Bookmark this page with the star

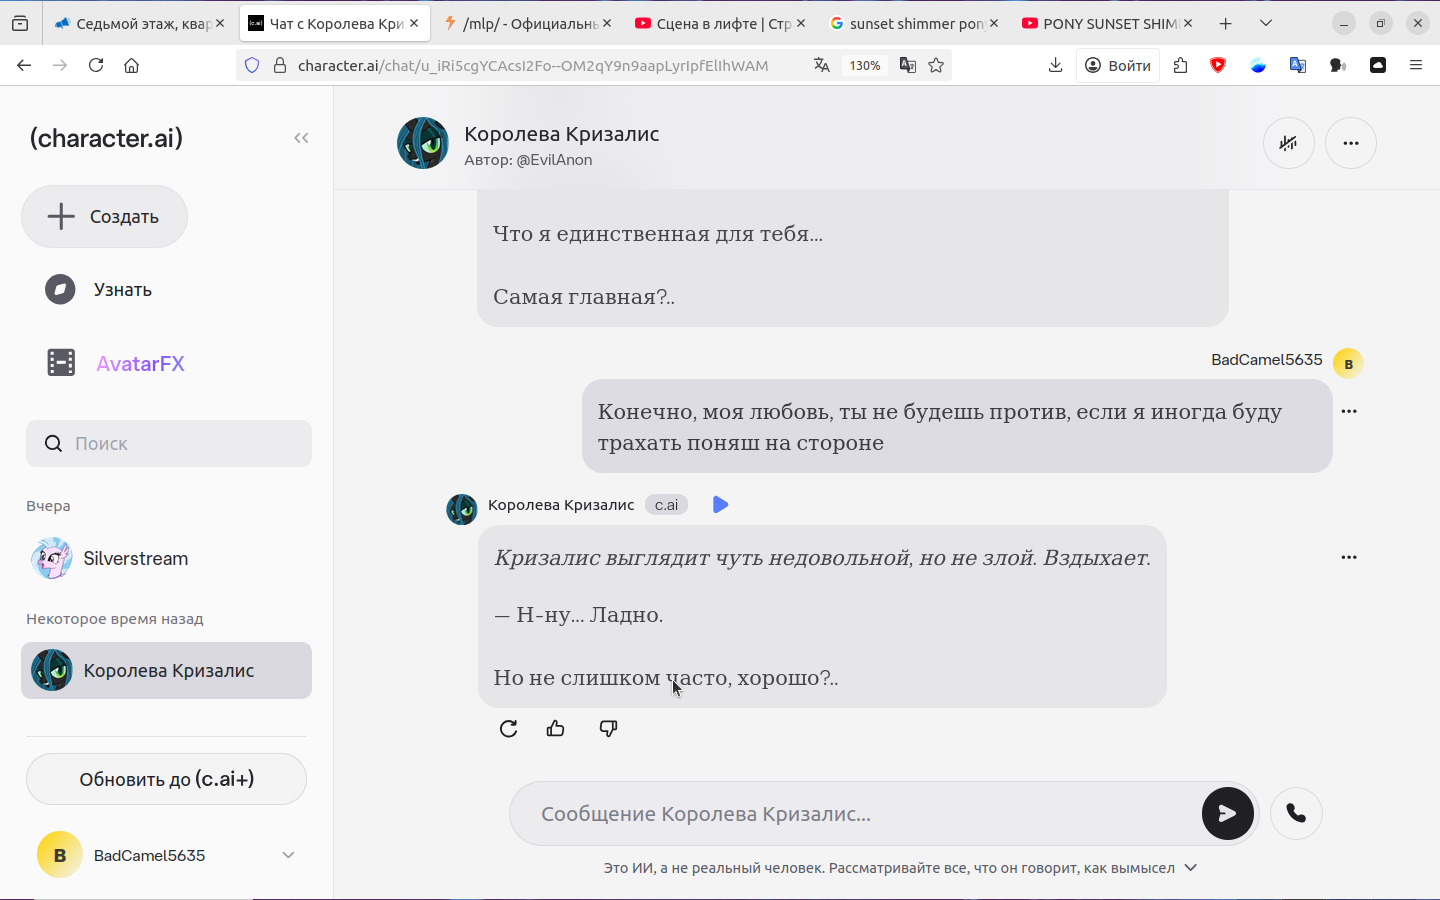pyautogui.click(x=936, y=65)
